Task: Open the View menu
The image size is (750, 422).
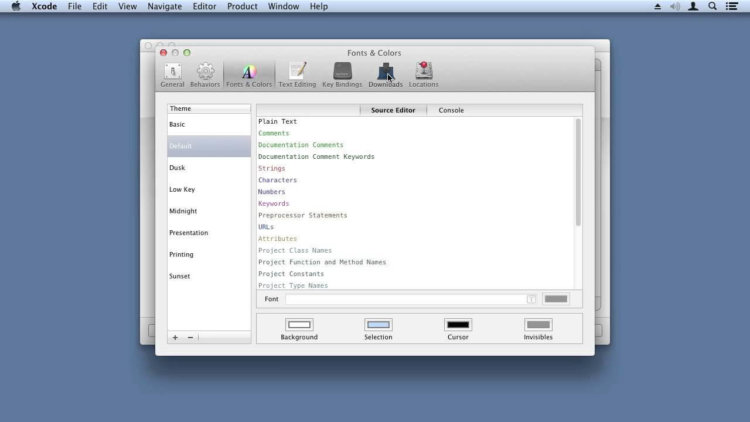Action: pos(127,6)
